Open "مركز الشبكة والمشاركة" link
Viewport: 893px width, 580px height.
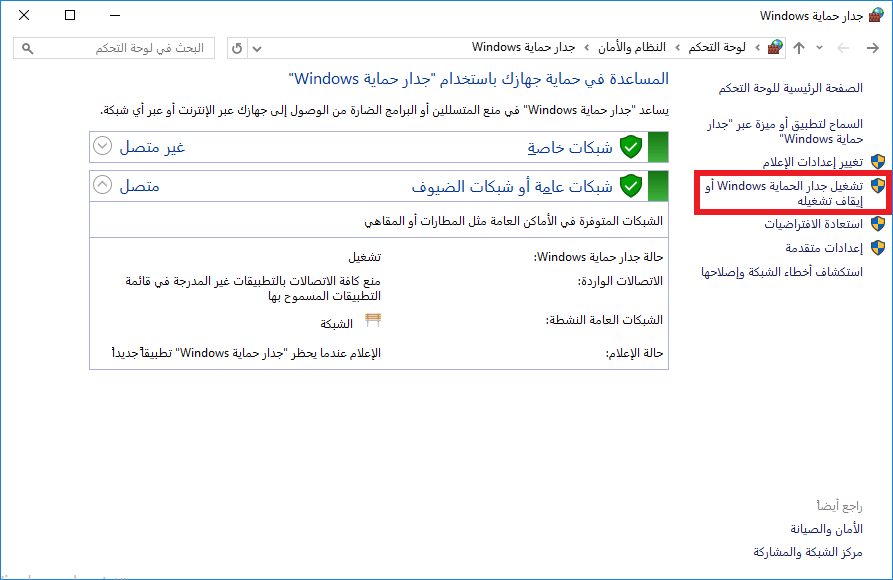(808, 553)
